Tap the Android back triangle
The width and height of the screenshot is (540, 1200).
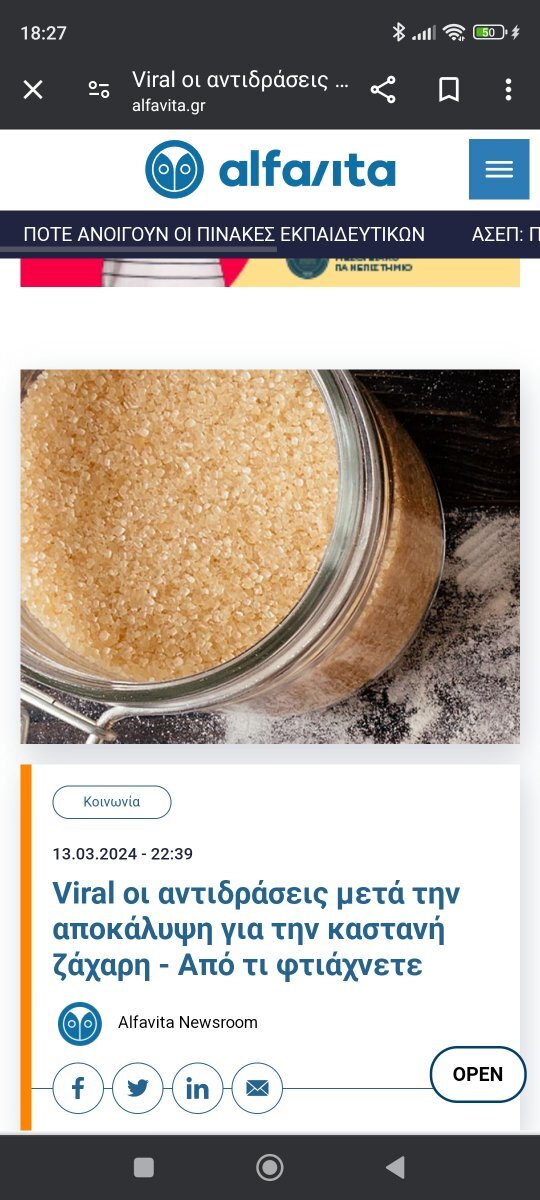395,1167
